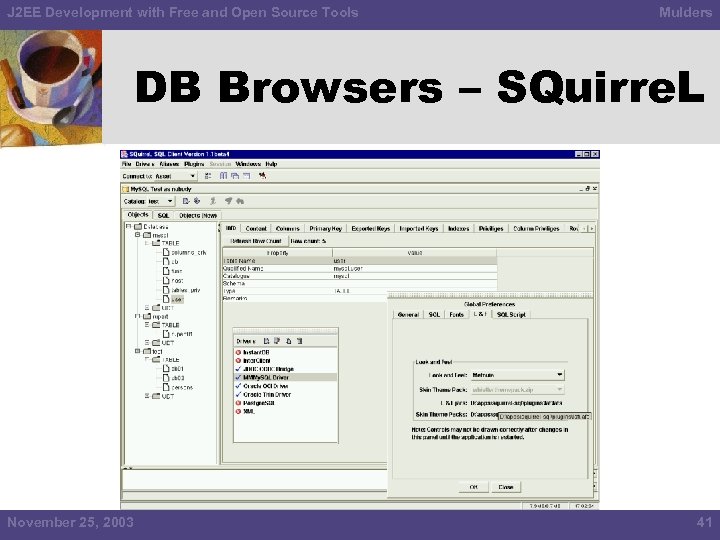The width and height of the screenshot is (720, 540).
Task: Click the session folder icon beside MySQL Test
Action: (125, 189)
